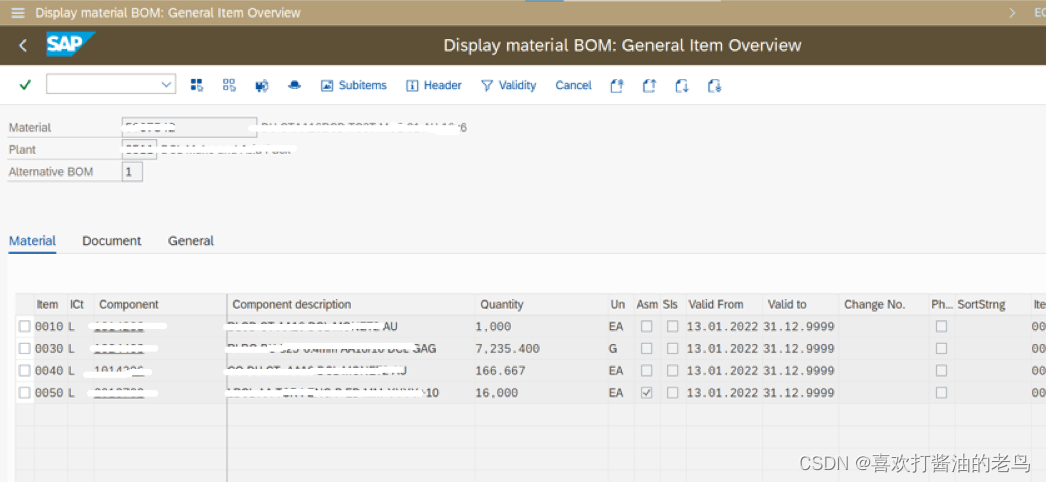Toggle Ph checkbox for item 0050

tap(941, 393)
